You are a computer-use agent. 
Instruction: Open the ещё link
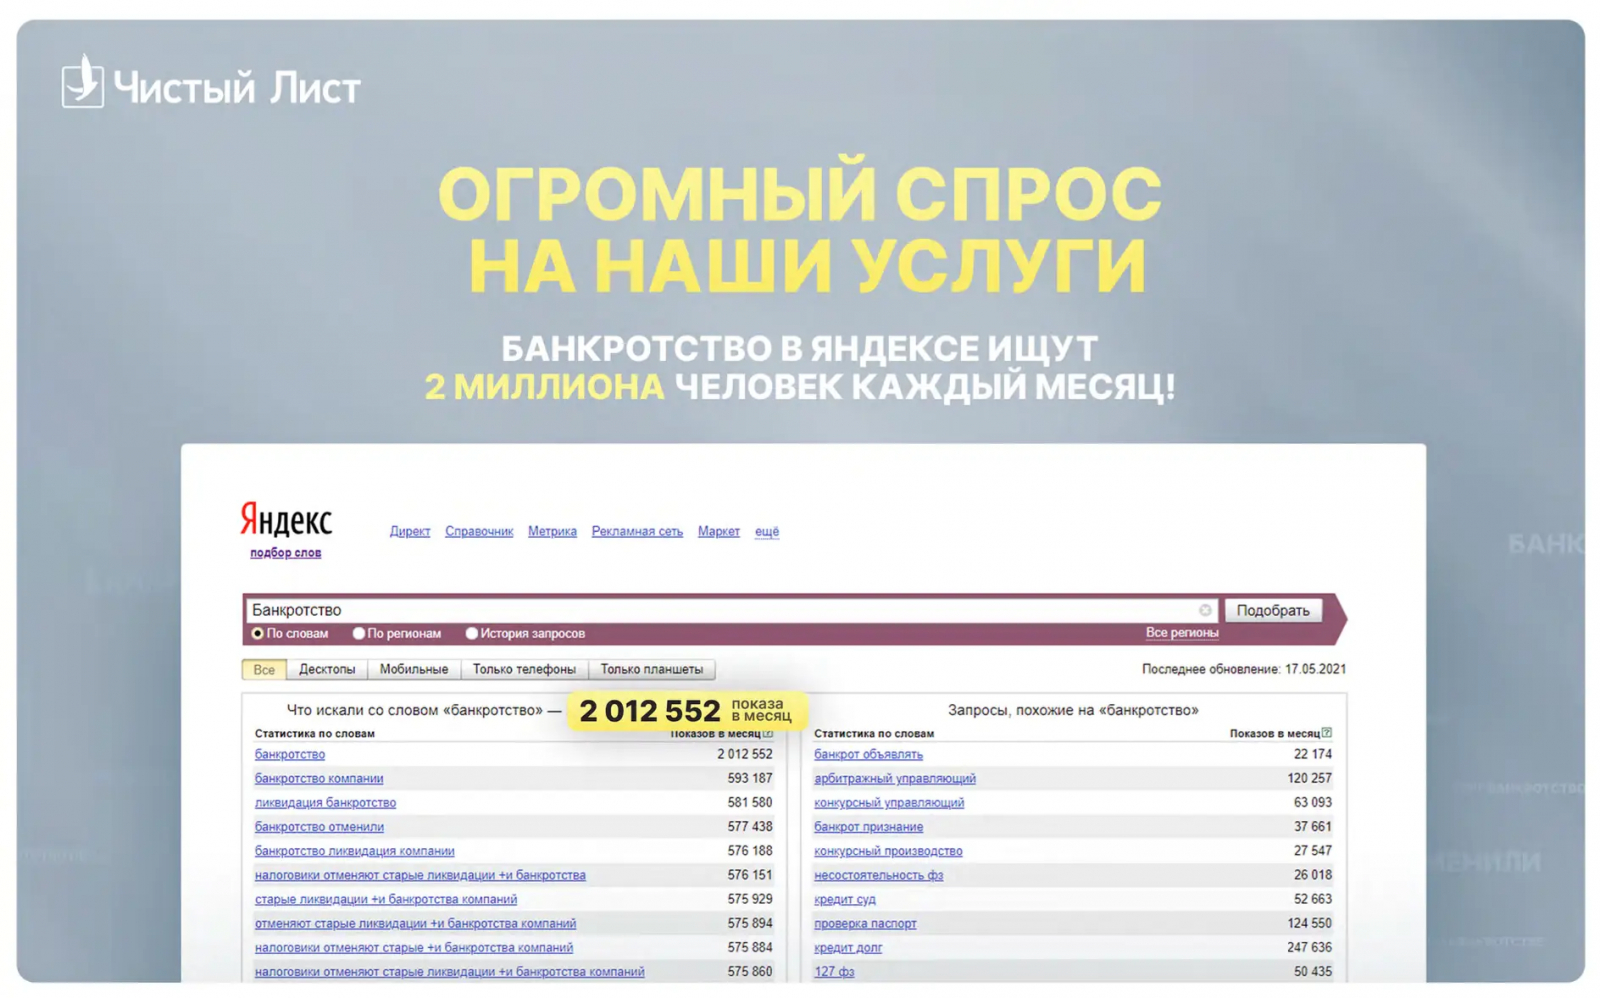[x=767, y=531]
